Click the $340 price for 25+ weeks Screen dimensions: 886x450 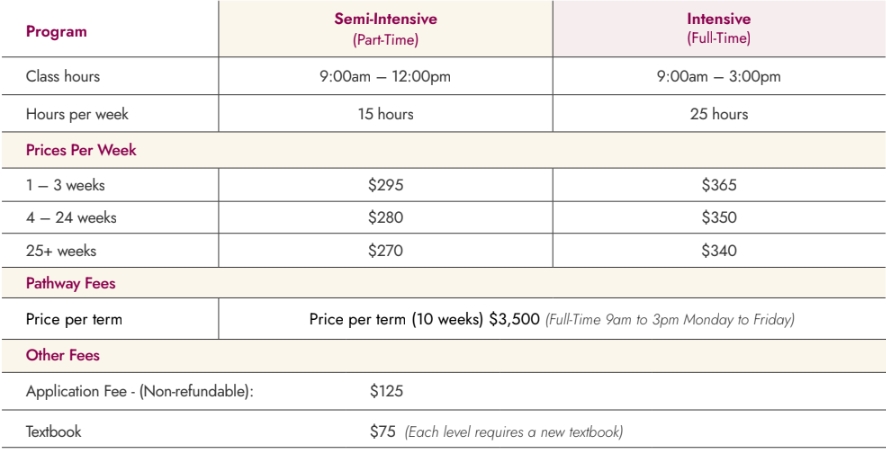point(718,250)
